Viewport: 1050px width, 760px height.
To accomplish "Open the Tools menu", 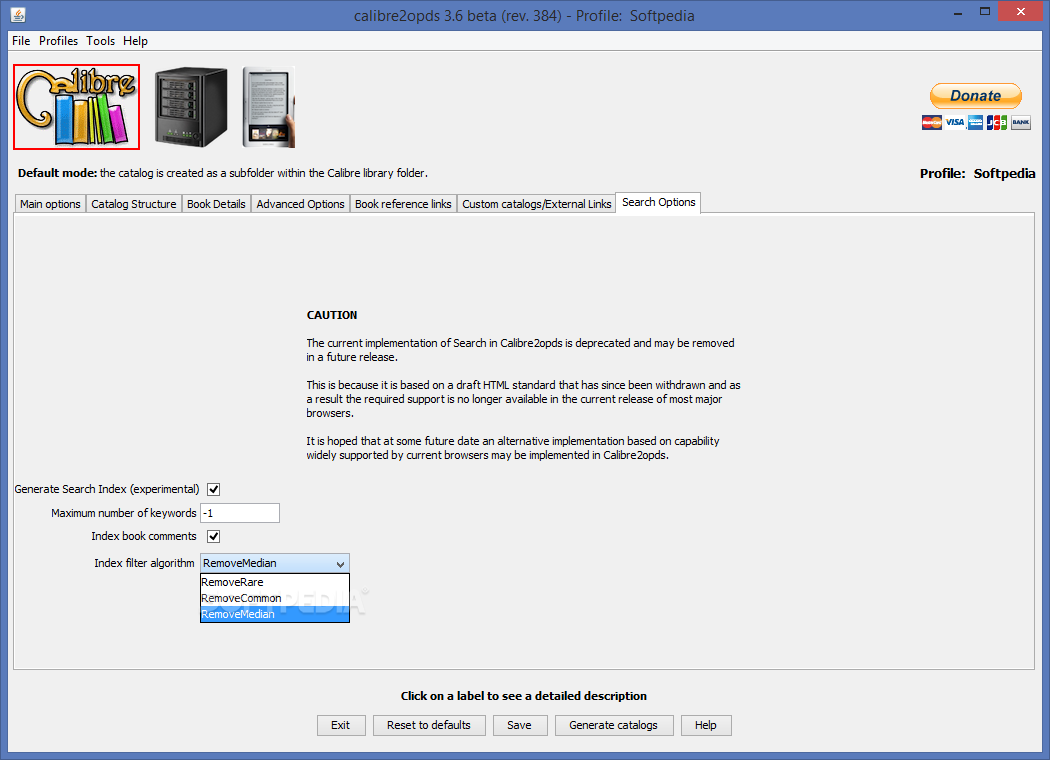I will pos(100,41).
